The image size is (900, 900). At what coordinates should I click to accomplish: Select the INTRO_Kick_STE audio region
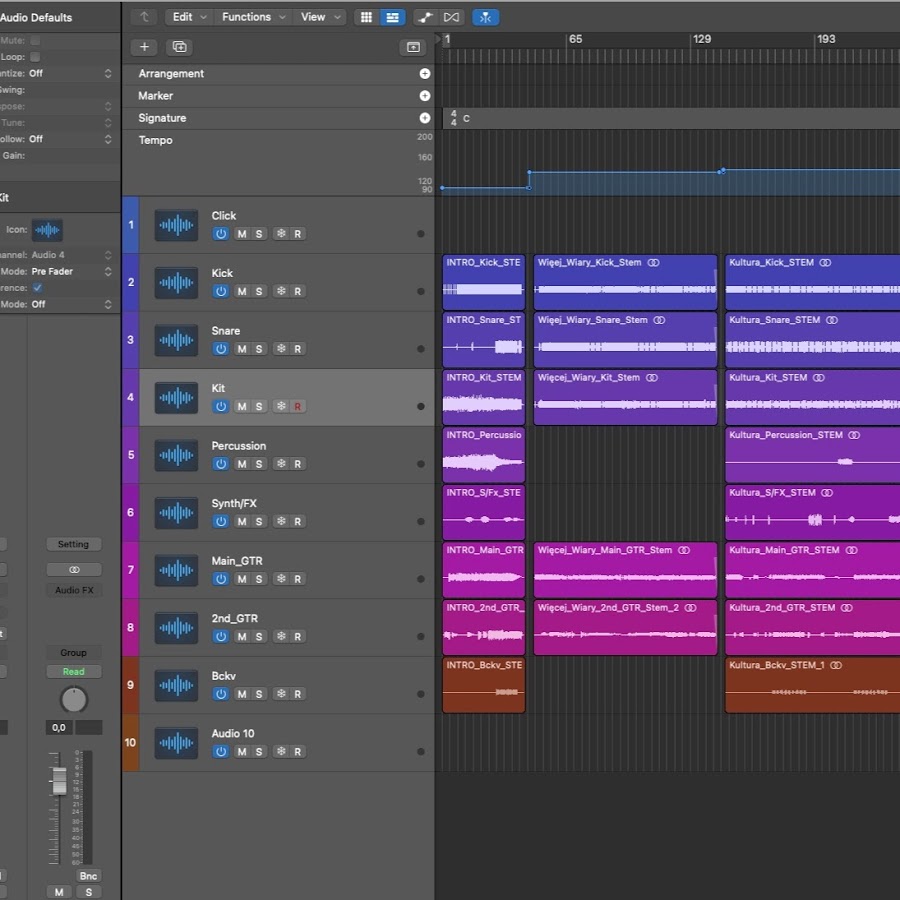click(484, 282)
